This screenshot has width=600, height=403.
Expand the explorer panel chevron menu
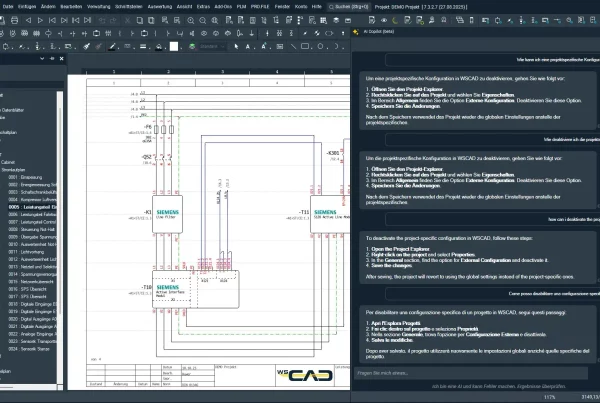coord(42,59)
